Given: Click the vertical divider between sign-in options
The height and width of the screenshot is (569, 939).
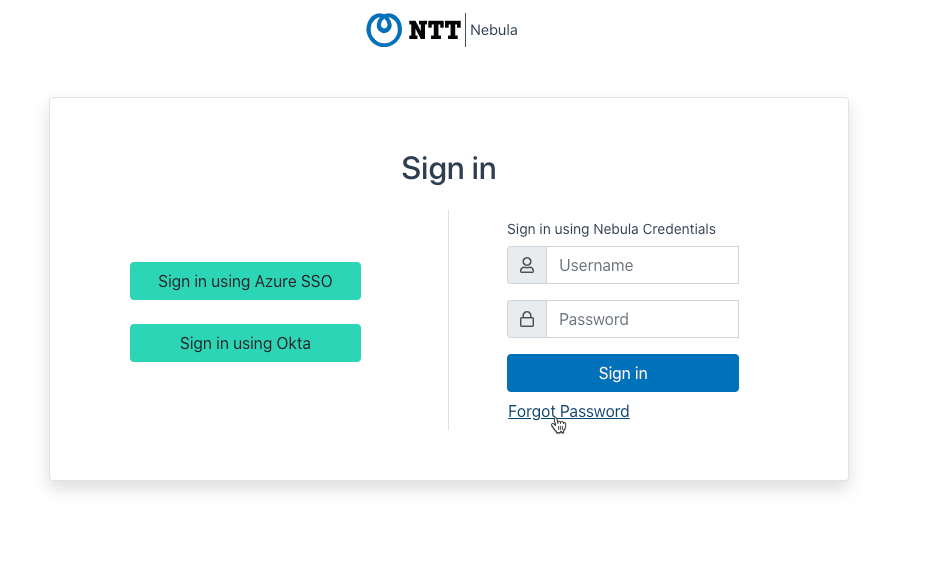Looking at the screenshot, I should click(x=449, y=320).
